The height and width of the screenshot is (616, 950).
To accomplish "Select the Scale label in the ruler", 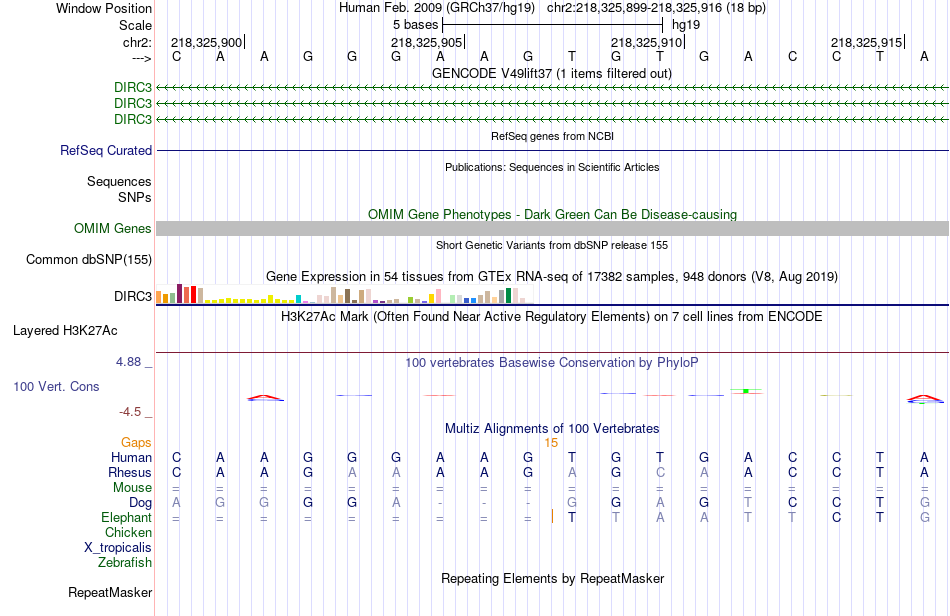I will 135,25.
